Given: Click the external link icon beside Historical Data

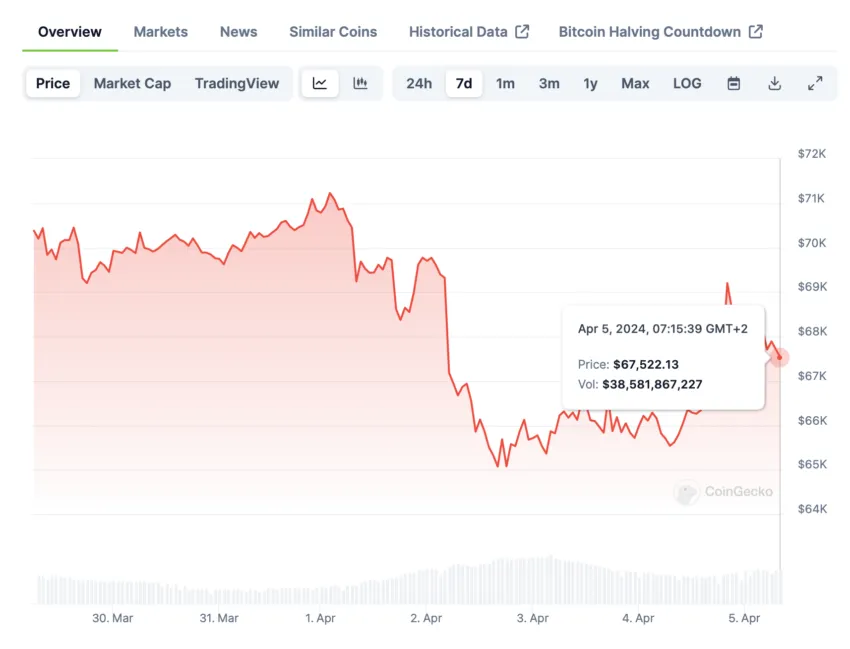Looking at the screenshot, I should [522, 32].
